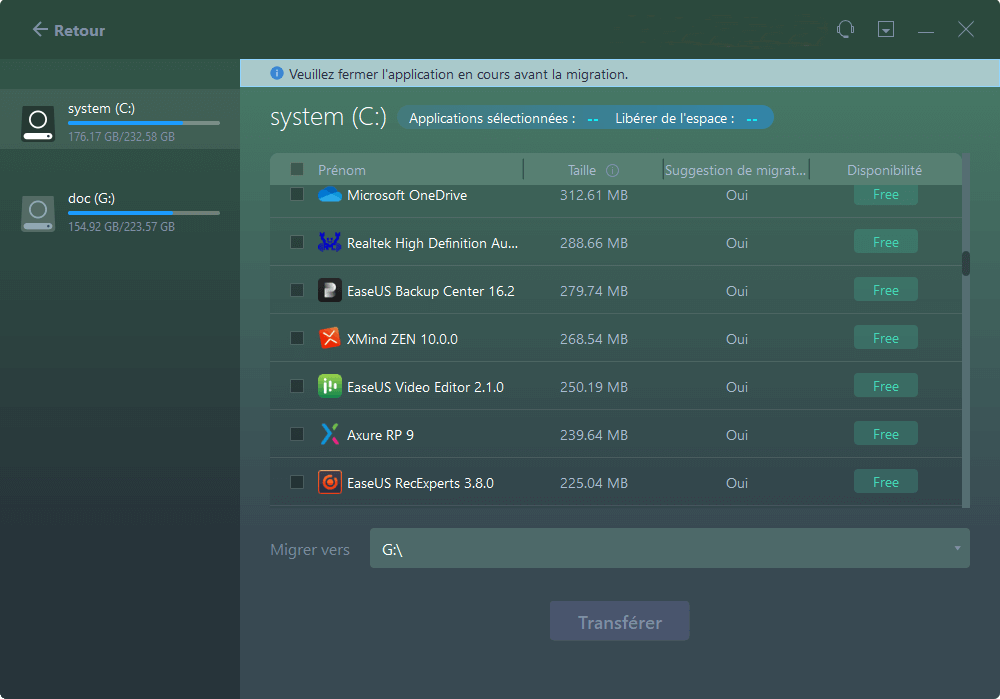Click the 225.04 MB size value
This screenshot has width=1000, height=699.
(594, 483)
